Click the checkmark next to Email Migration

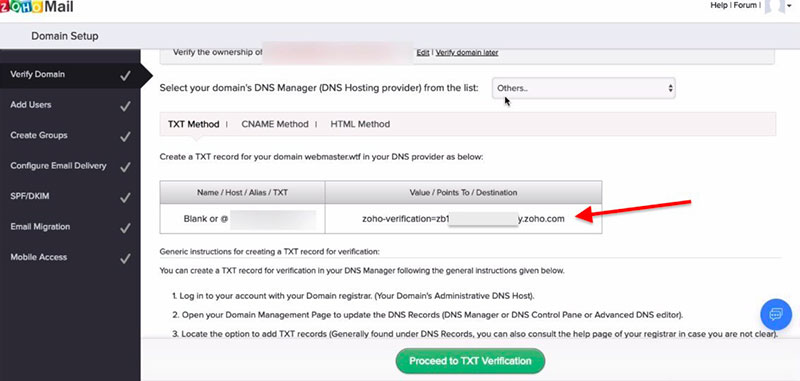pyautogui.click(x=125, y=228)
